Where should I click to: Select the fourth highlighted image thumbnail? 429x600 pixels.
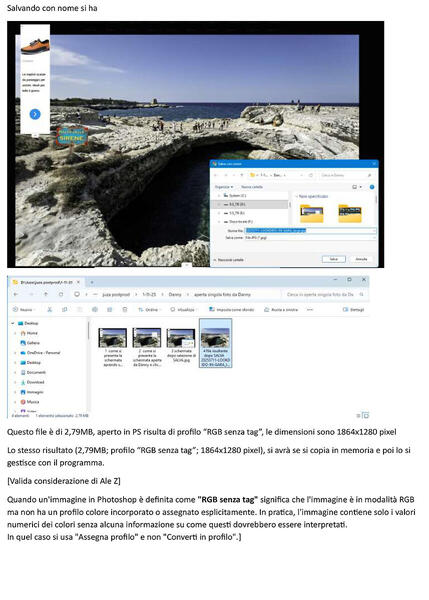click(215, 343)
